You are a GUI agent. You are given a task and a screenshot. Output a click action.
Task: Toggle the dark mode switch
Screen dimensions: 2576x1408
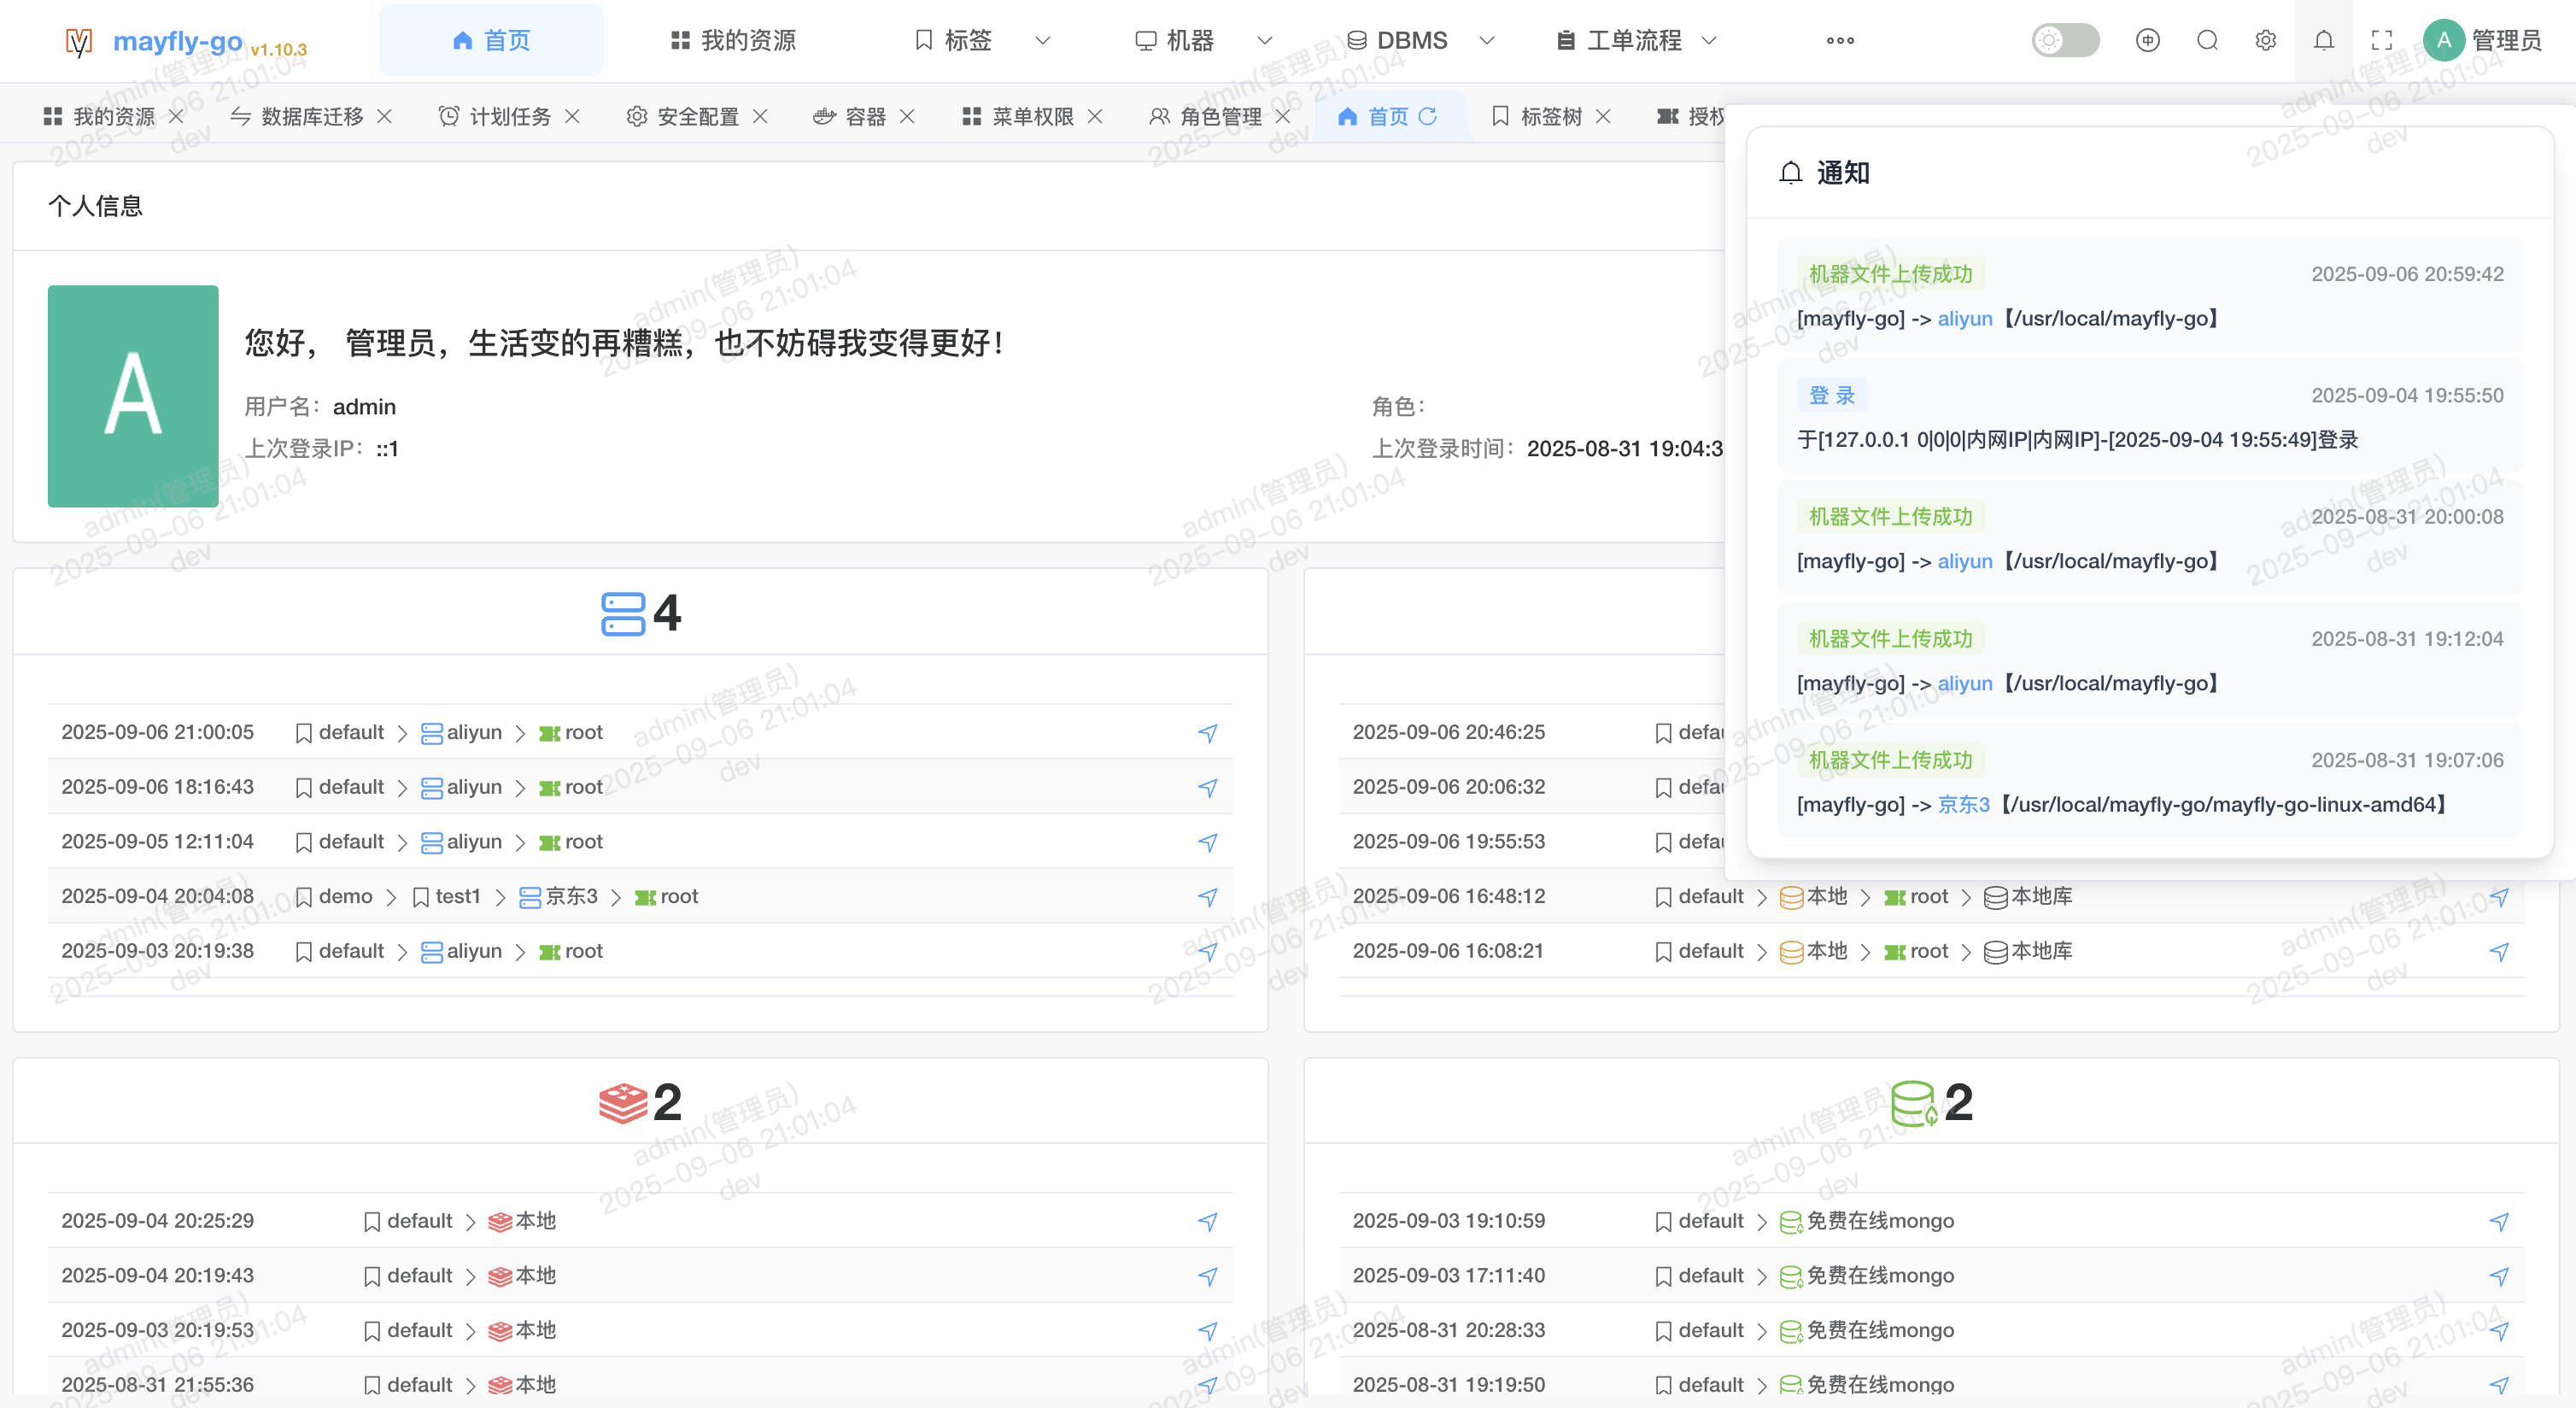(2065, 40)
